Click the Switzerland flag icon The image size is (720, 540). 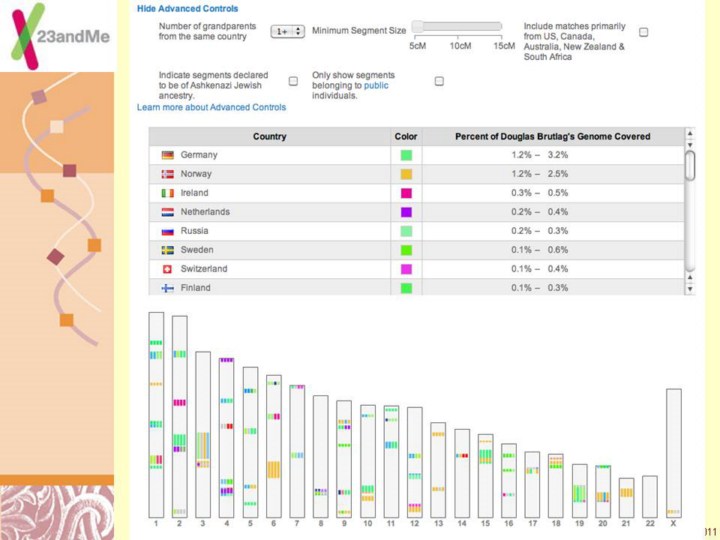point(168,269)
